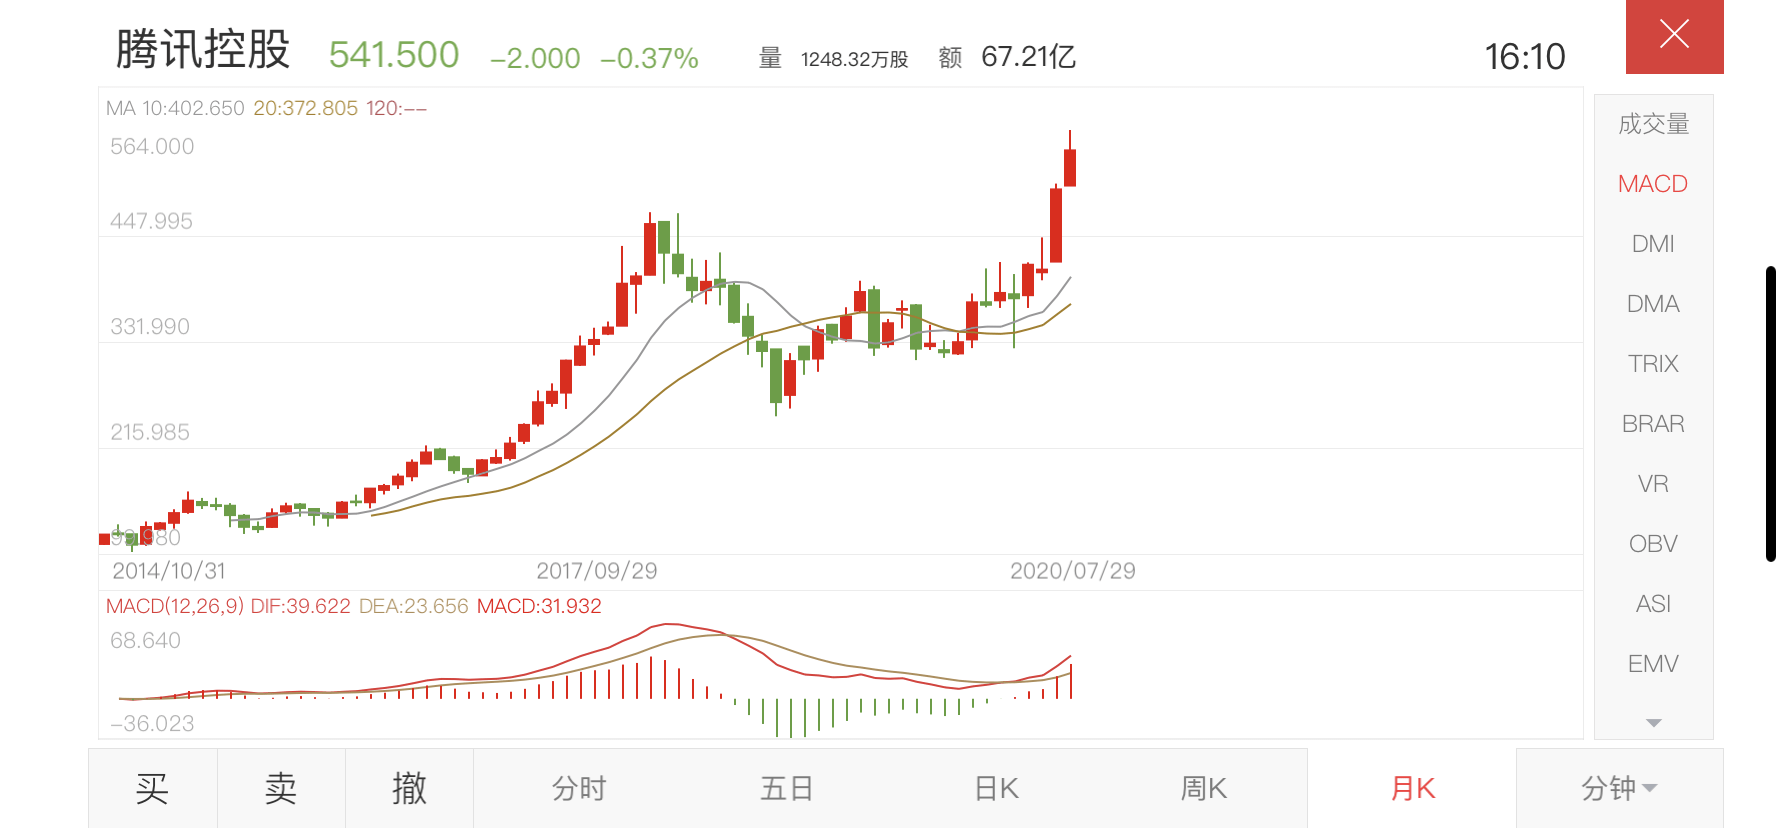Select the EMV indicator

coord(1653,664)
